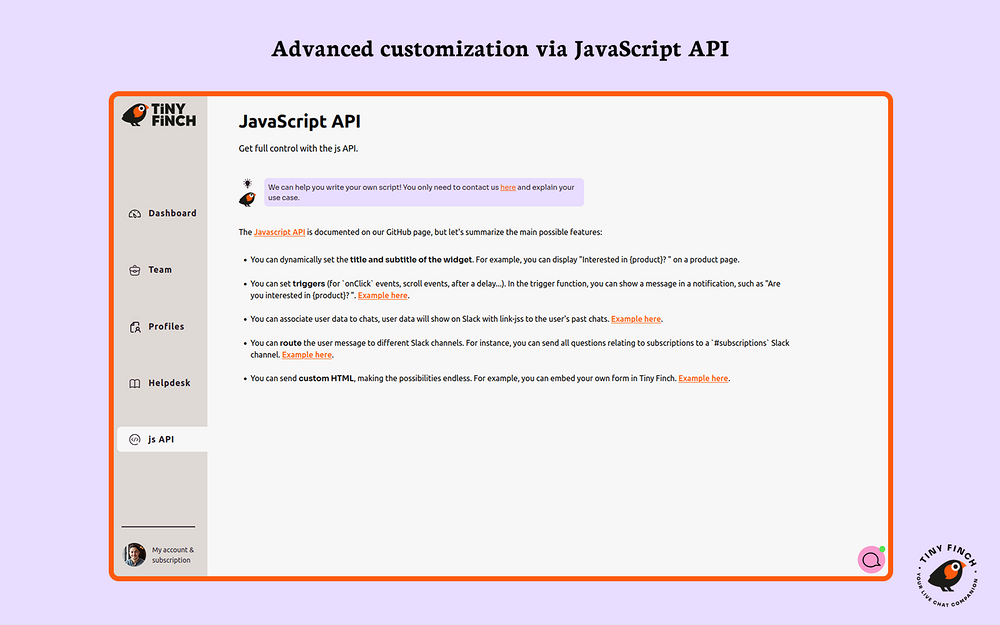Click the Dashboard gauge icon
This screenshot has height=625, width=1000.
click(x=135, y=214)
